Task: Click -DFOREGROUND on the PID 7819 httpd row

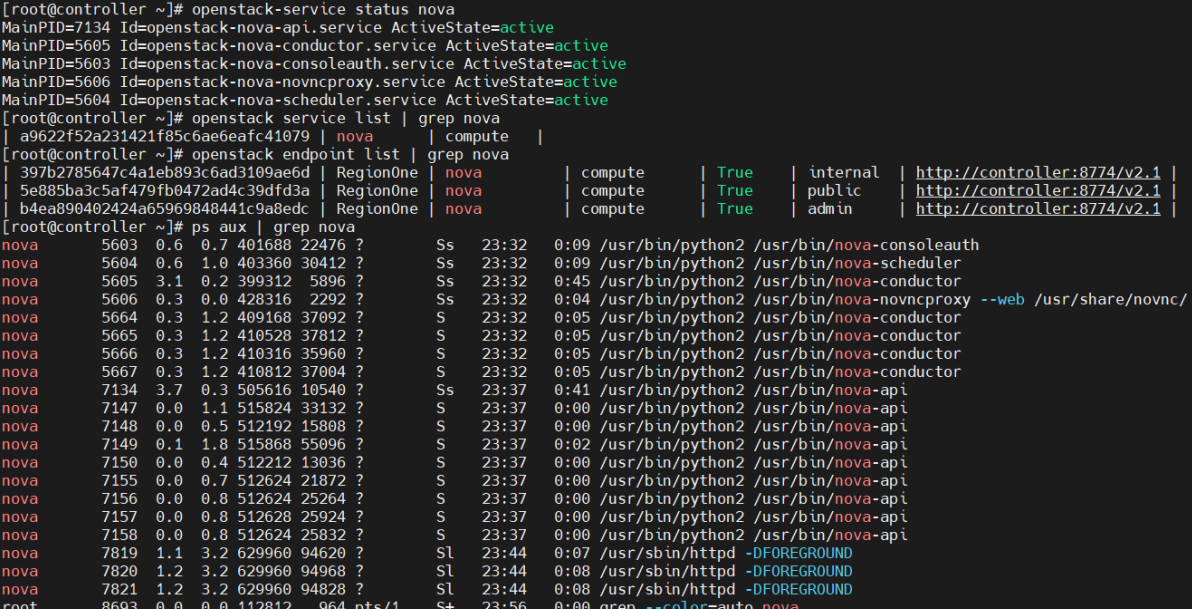Action: coord(797,553)
